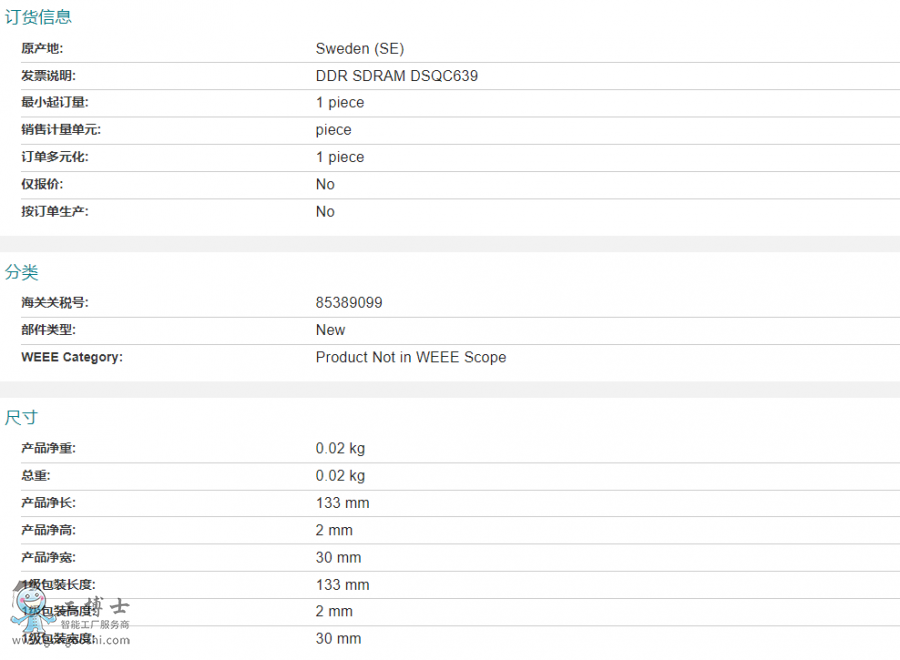The height and width of the screenshot is (660, 900).
Task: Select the 原产地 label
Action: pyautogui.click(x=42, y=48)
